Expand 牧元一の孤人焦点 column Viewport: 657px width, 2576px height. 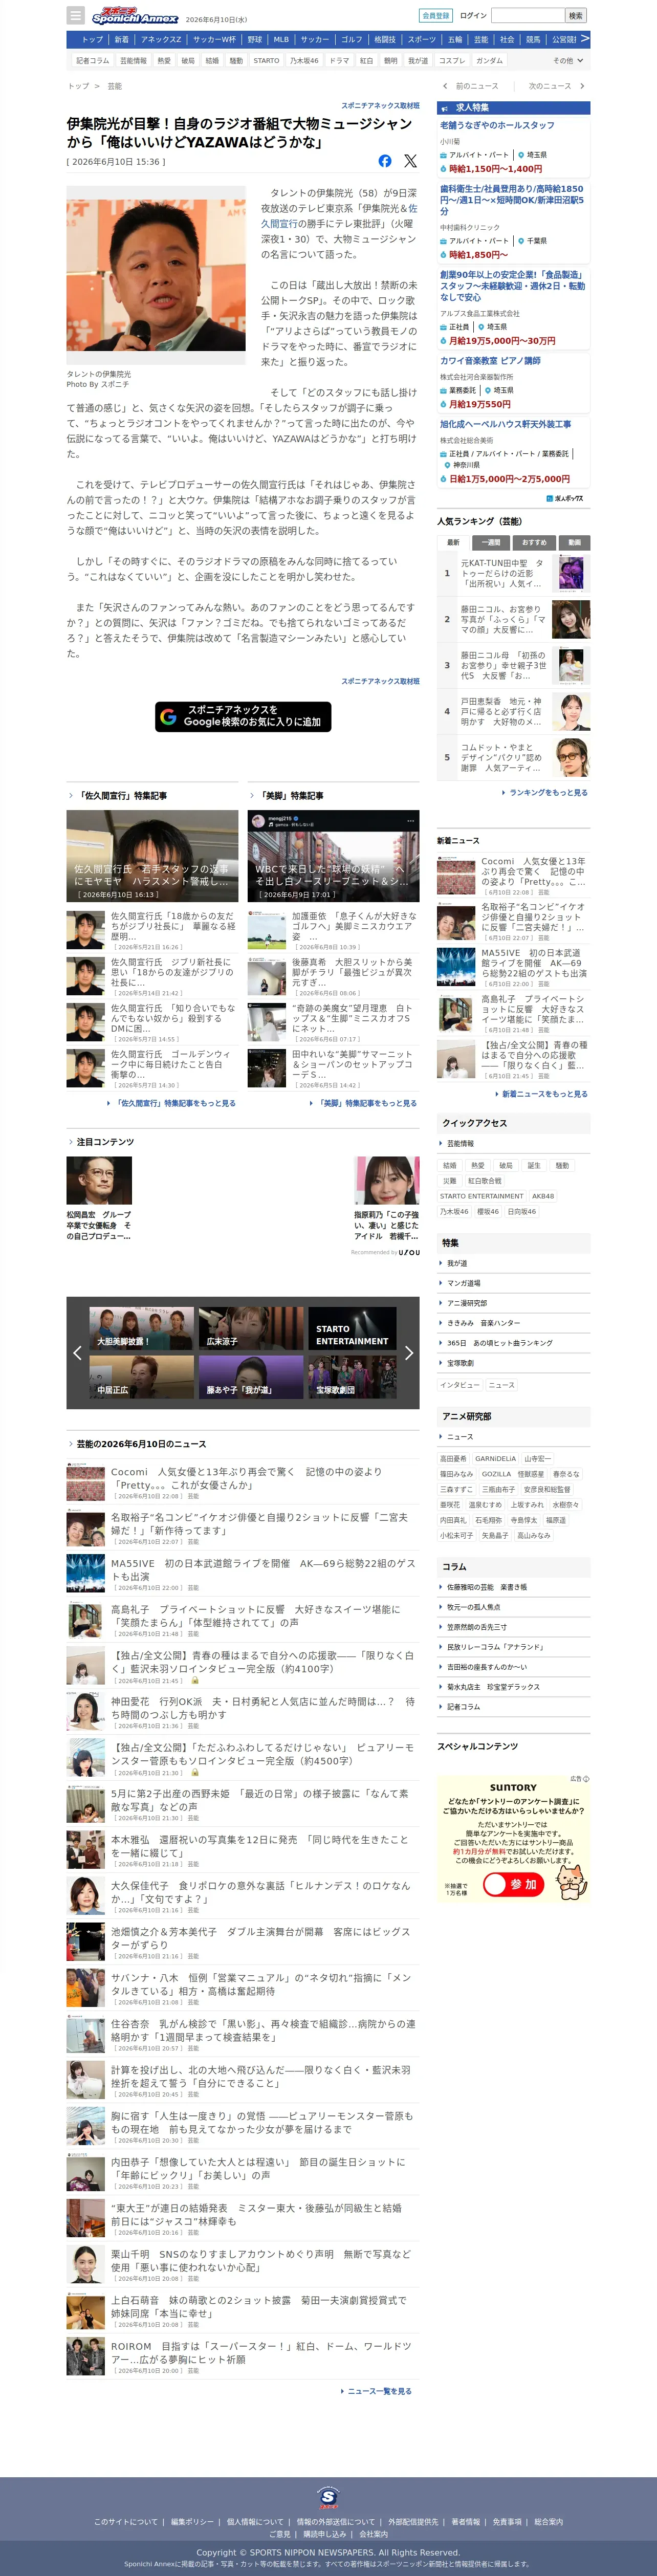pyautogui.click(x=513, y=1607)
